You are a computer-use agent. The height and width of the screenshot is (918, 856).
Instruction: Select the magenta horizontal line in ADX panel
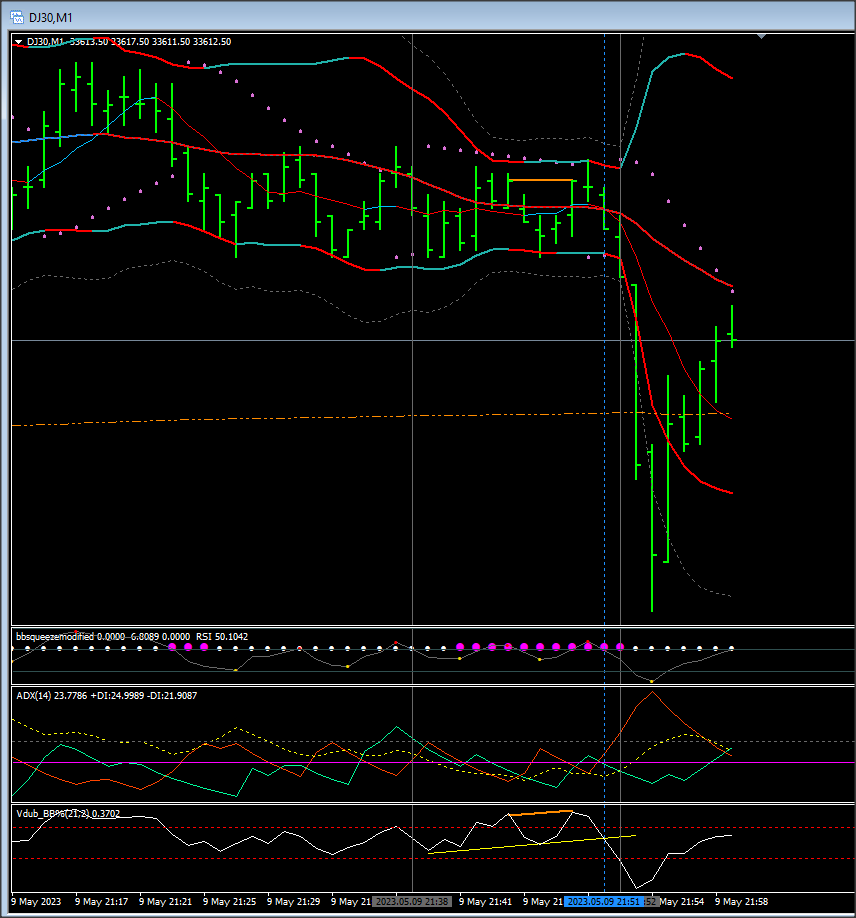click(x=433, y=762)
